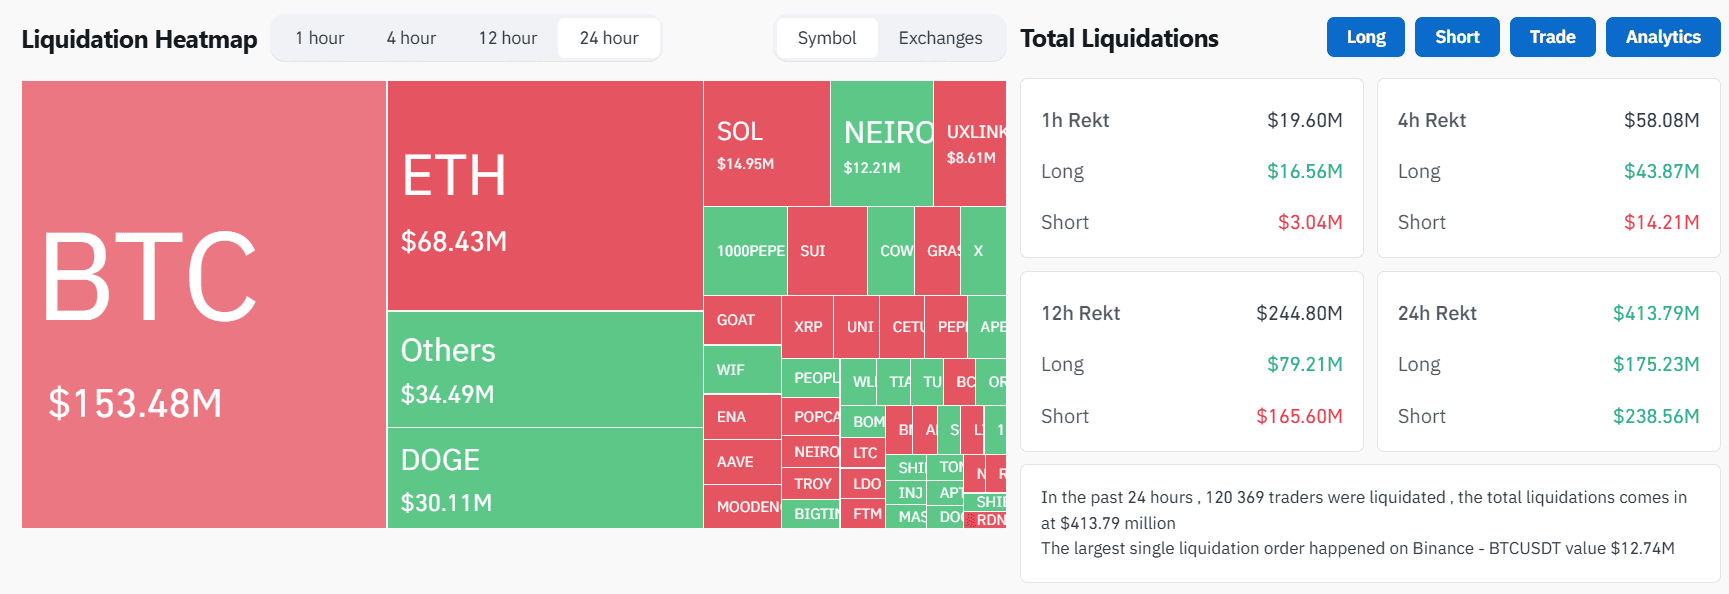Click the 1h Rekt summary card
Image resolution: width=1729 pixels, height=594 pixels.
point(1191,168)
